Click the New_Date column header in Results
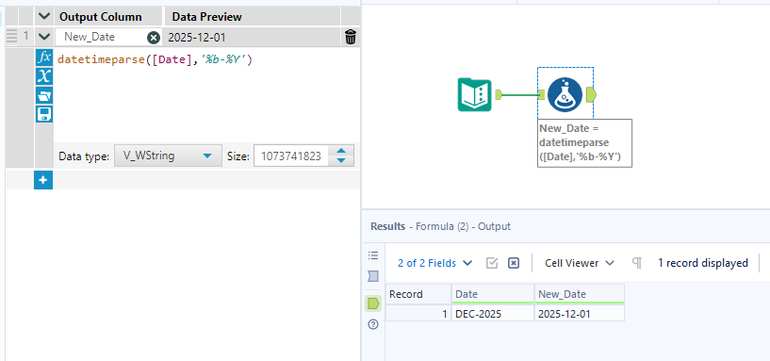Screen dimensions: 770x361 click(579, 294)
